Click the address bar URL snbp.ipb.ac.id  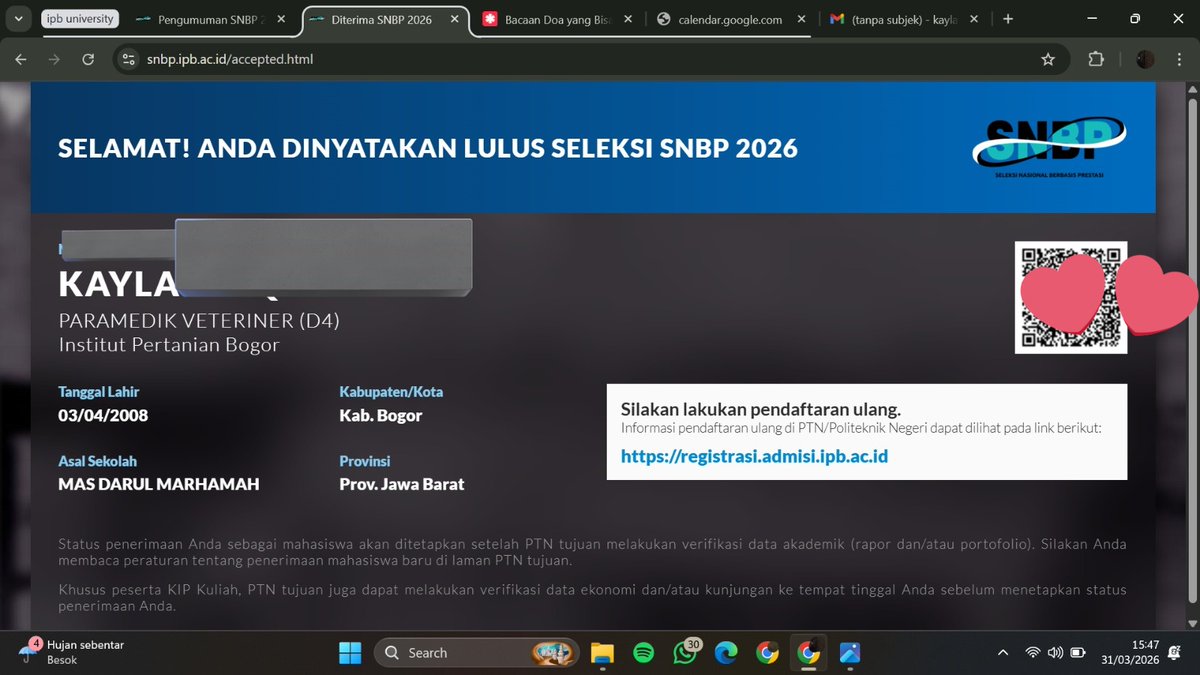point(230,59)
